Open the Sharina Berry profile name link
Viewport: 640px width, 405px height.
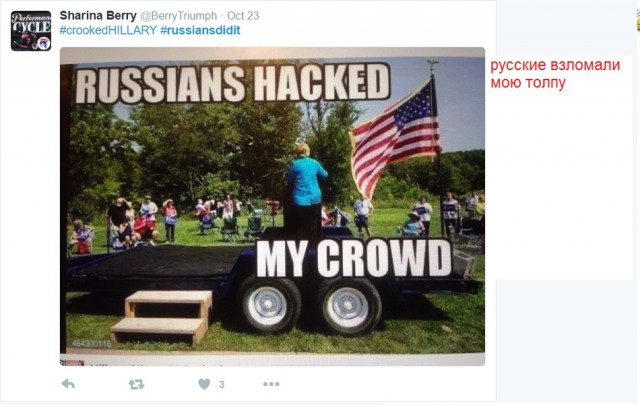point(98,16)
